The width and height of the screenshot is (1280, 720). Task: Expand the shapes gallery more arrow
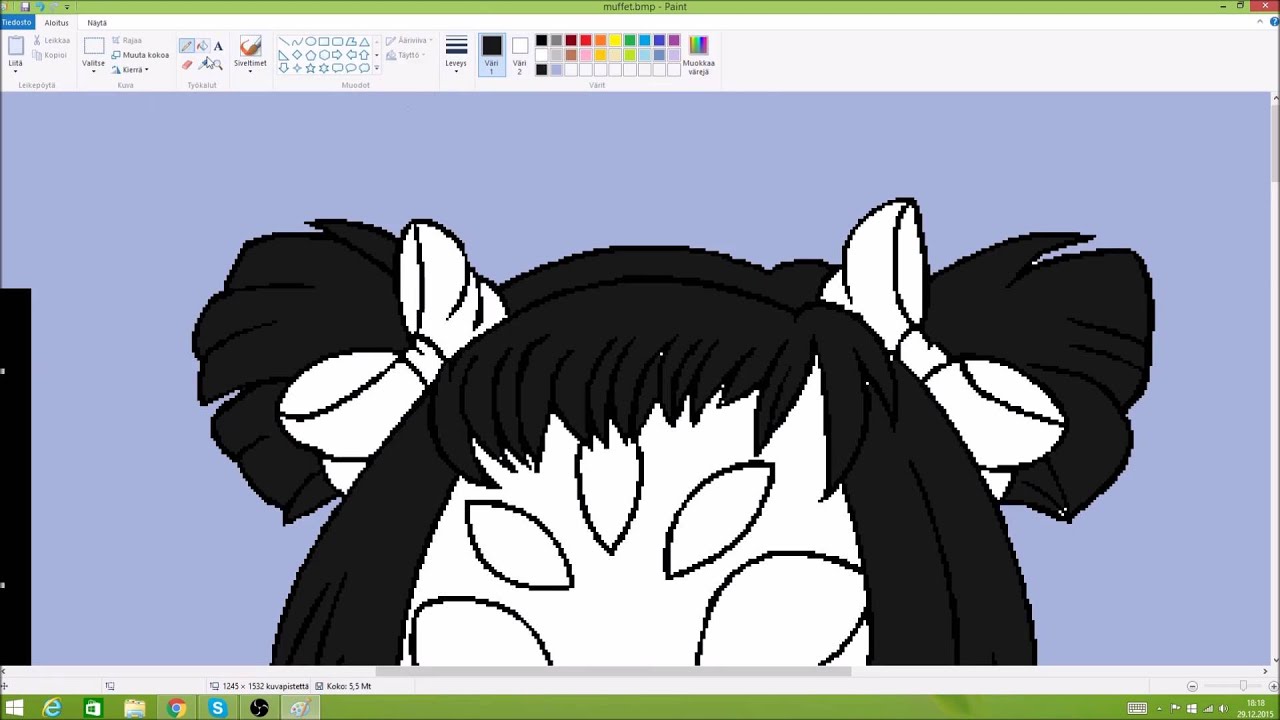[376, 68]
